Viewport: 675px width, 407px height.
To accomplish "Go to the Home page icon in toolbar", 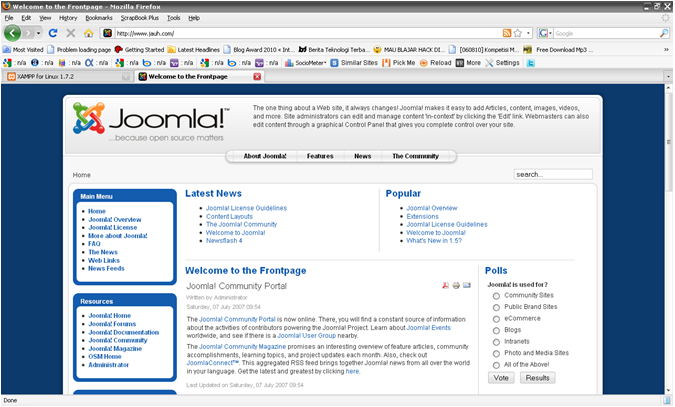I will tap(89, 33).
